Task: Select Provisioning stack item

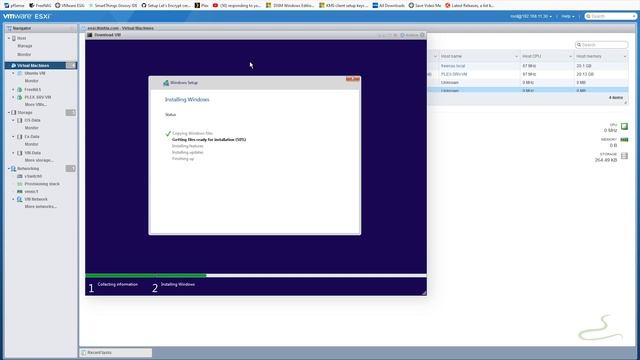Action: [42, 184]
